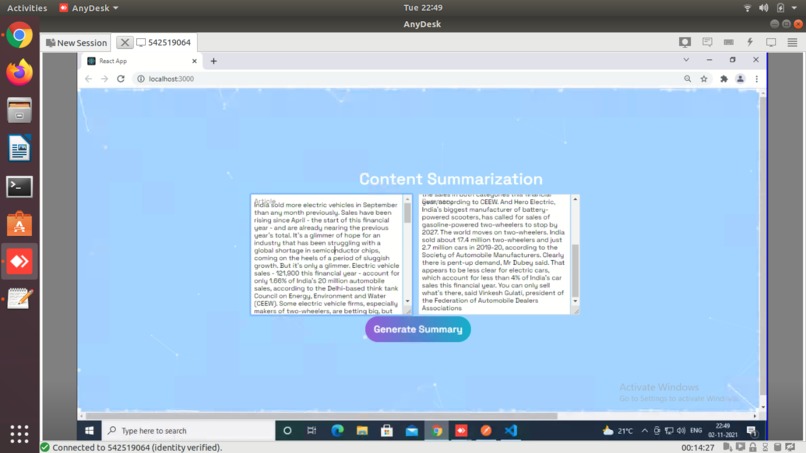
Task: Open Chrome zoom magnifier icon
Action: pyautogui.click(x=687, y=79)
